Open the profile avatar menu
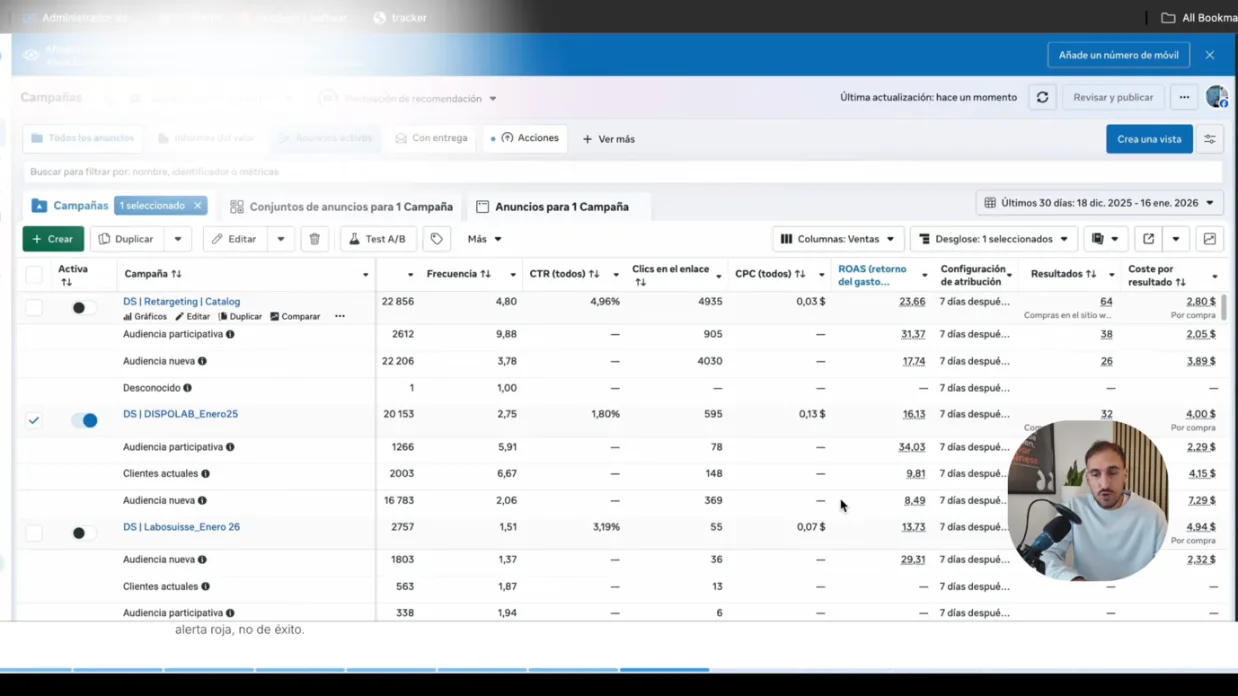The image size is (1238, 696). coord(1216,97)
